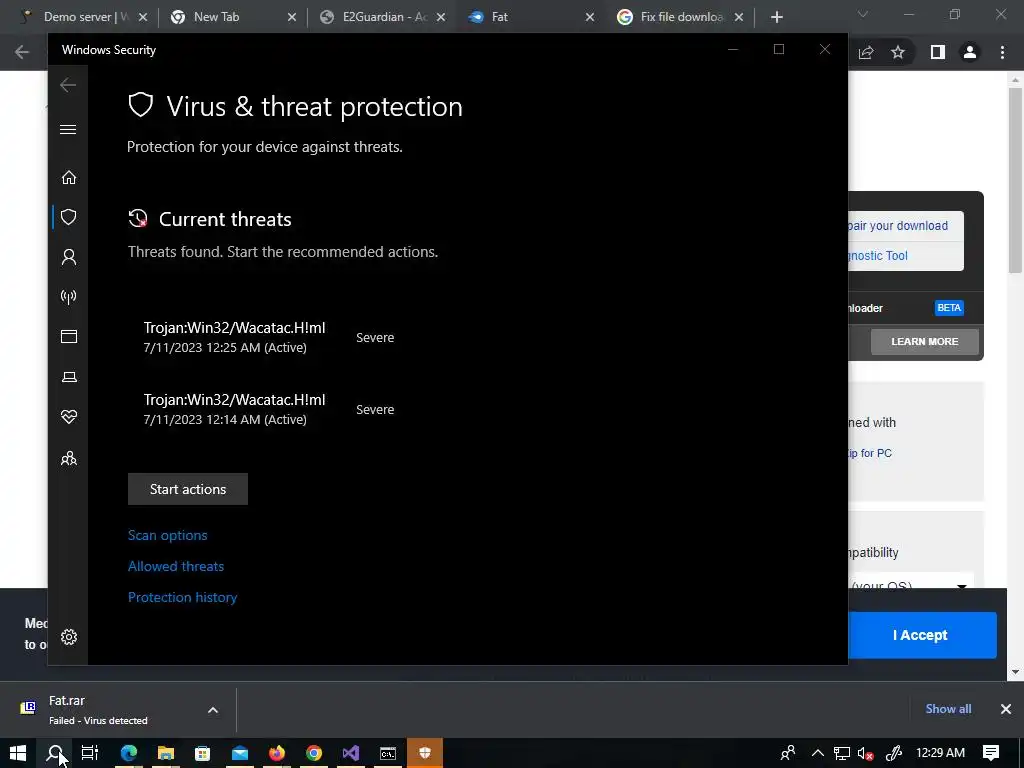The width and height of the screenshot is (1024, 768).
Task: Open muted volume tray icon
Action: click(x=865, y=753)
